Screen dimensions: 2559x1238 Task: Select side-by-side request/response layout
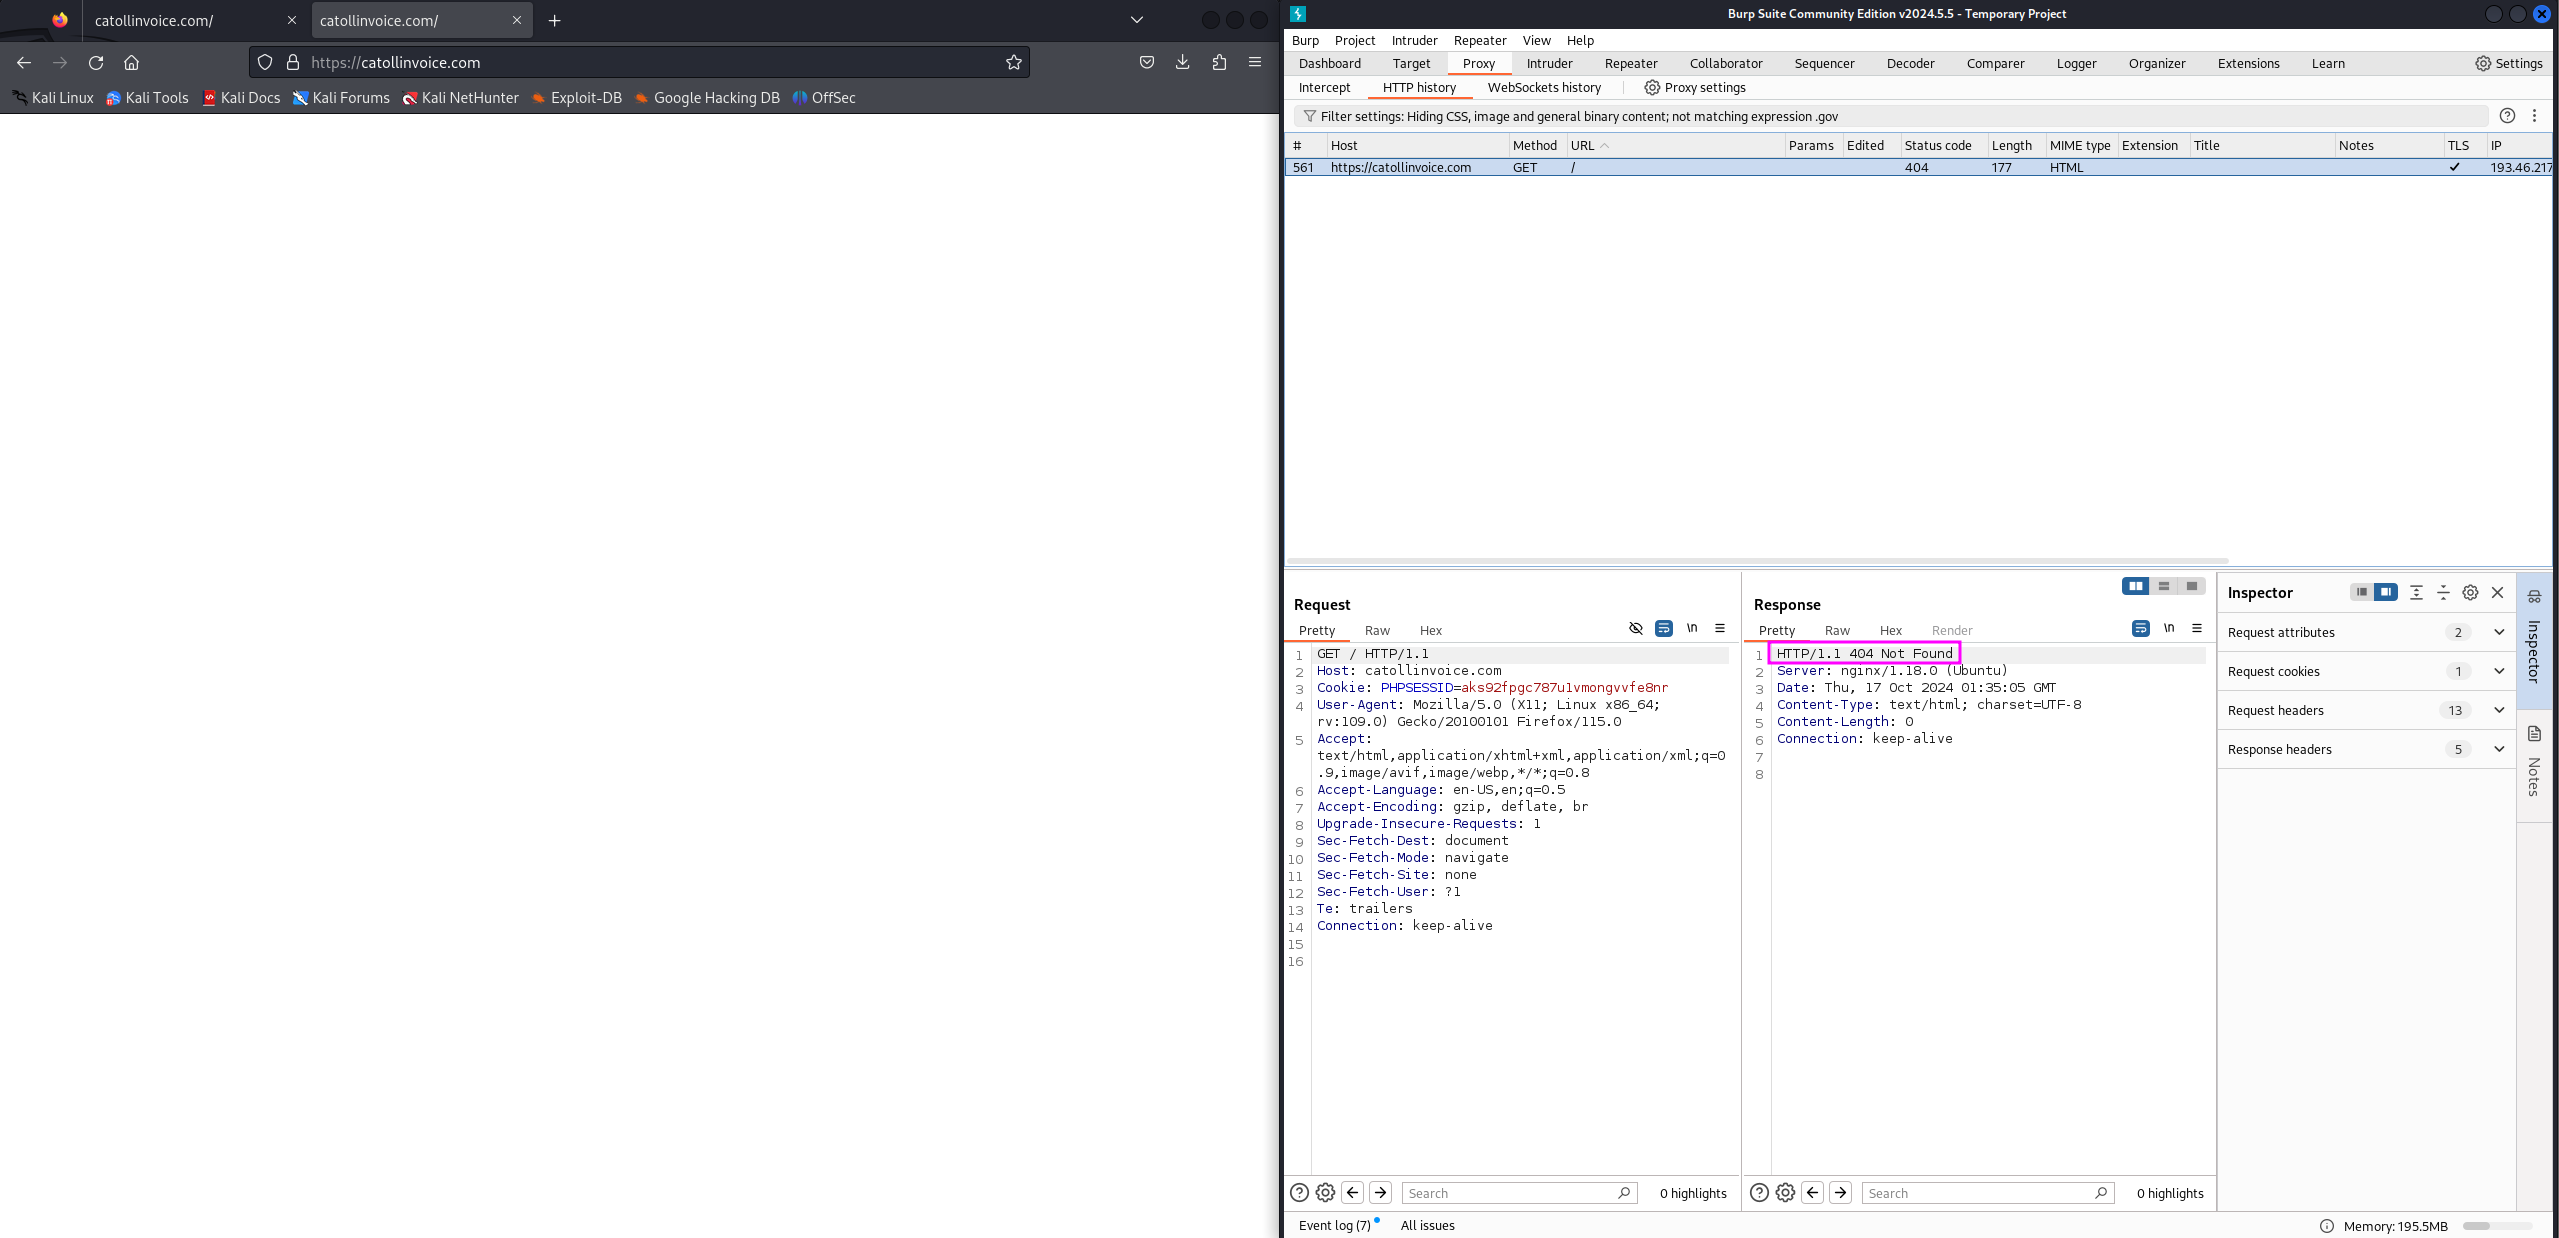pos(2136,586)
